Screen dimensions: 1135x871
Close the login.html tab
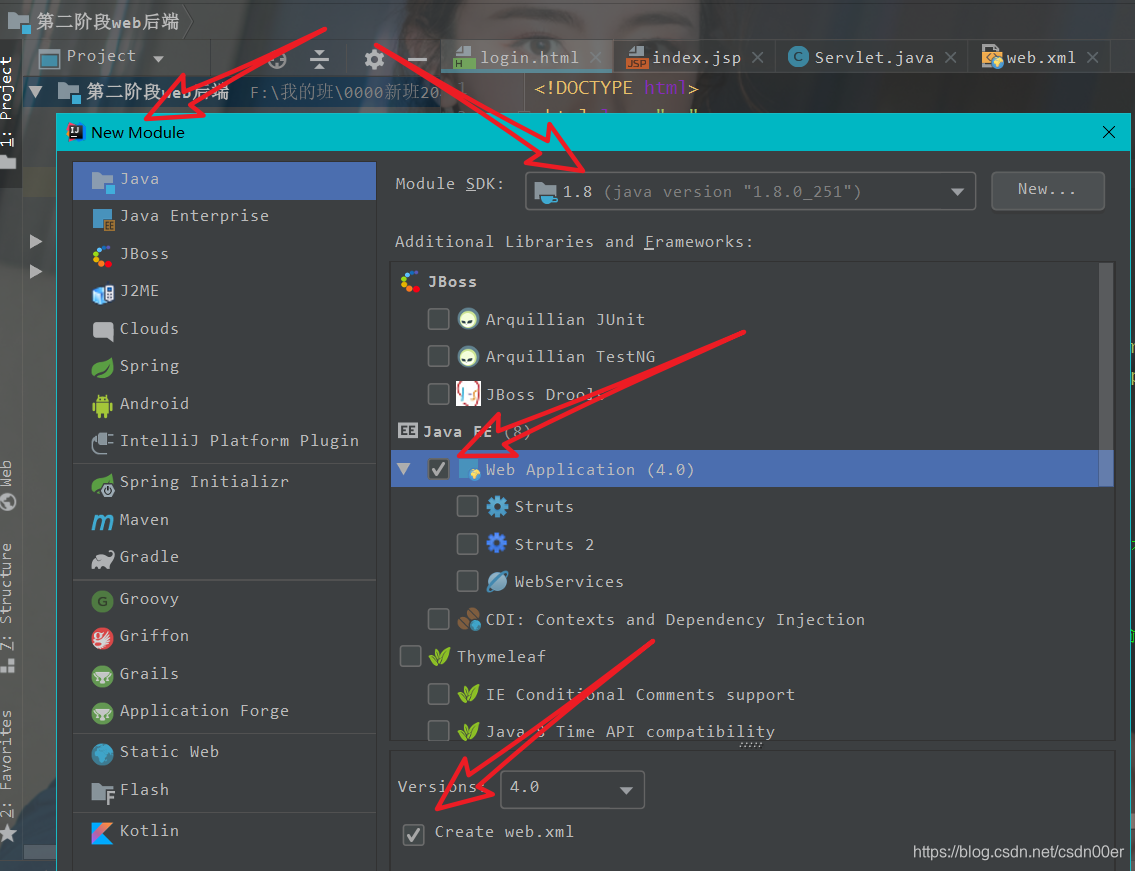[595, 57]
